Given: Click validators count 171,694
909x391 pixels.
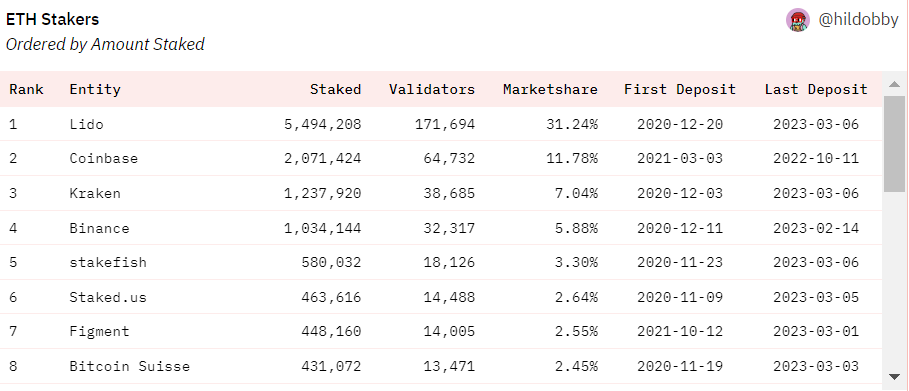Looking at the screenshot, I should 445,124.
